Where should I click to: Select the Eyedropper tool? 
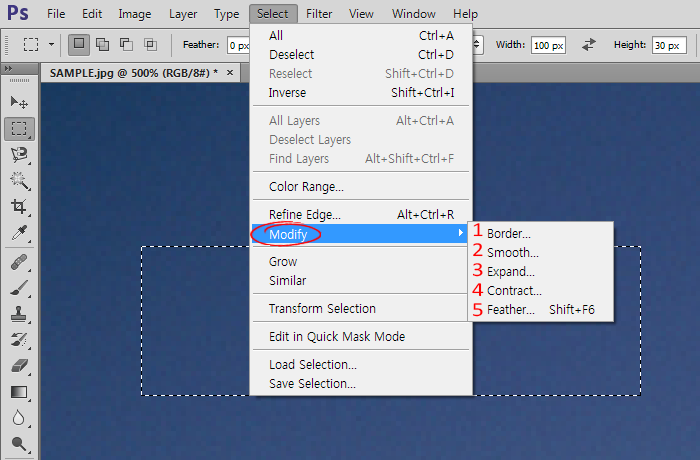coord(19,233)
